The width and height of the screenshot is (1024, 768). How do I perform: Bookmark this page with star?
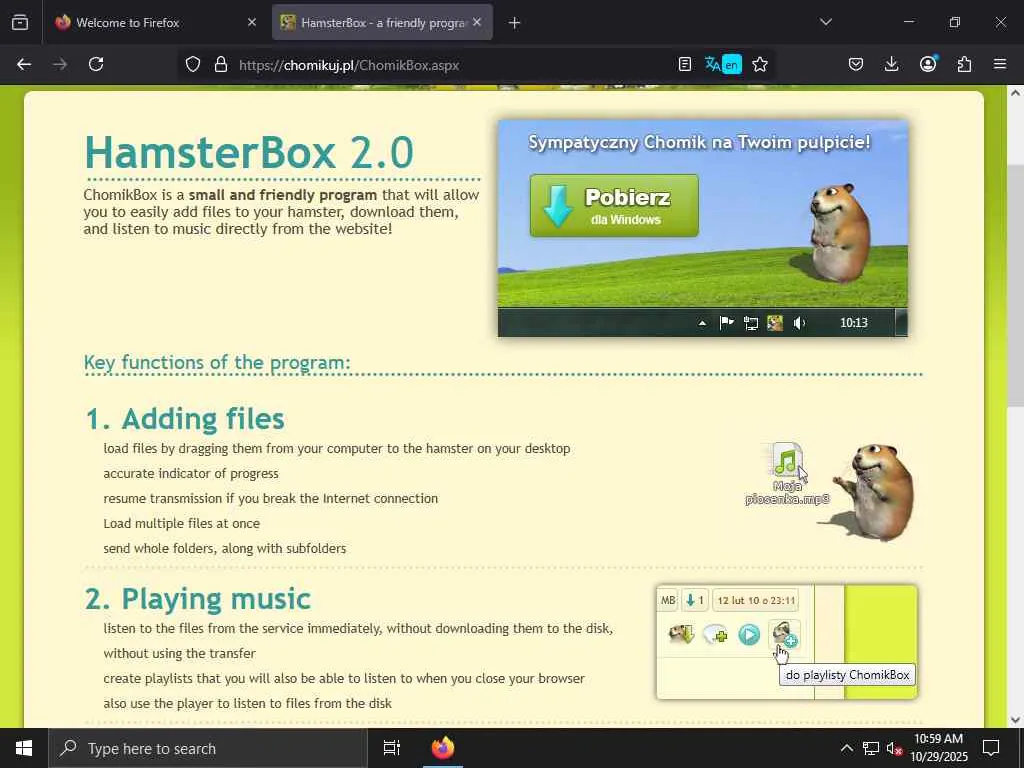point(760,65)
